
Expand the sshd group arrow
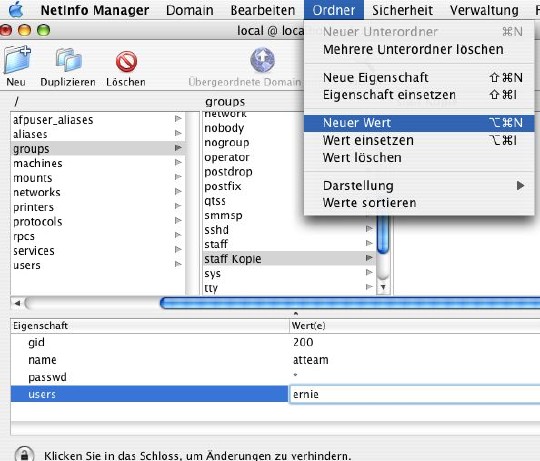(369, 229)
